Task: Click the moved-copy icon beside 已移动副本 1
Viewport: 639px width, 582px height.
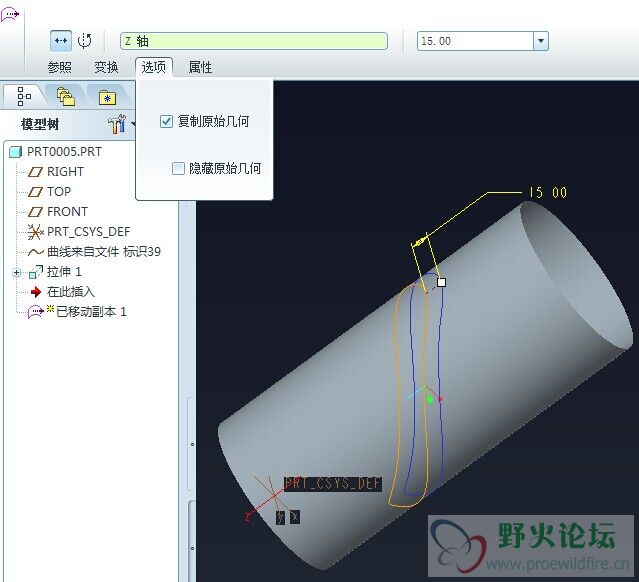Action: (36, 312)
